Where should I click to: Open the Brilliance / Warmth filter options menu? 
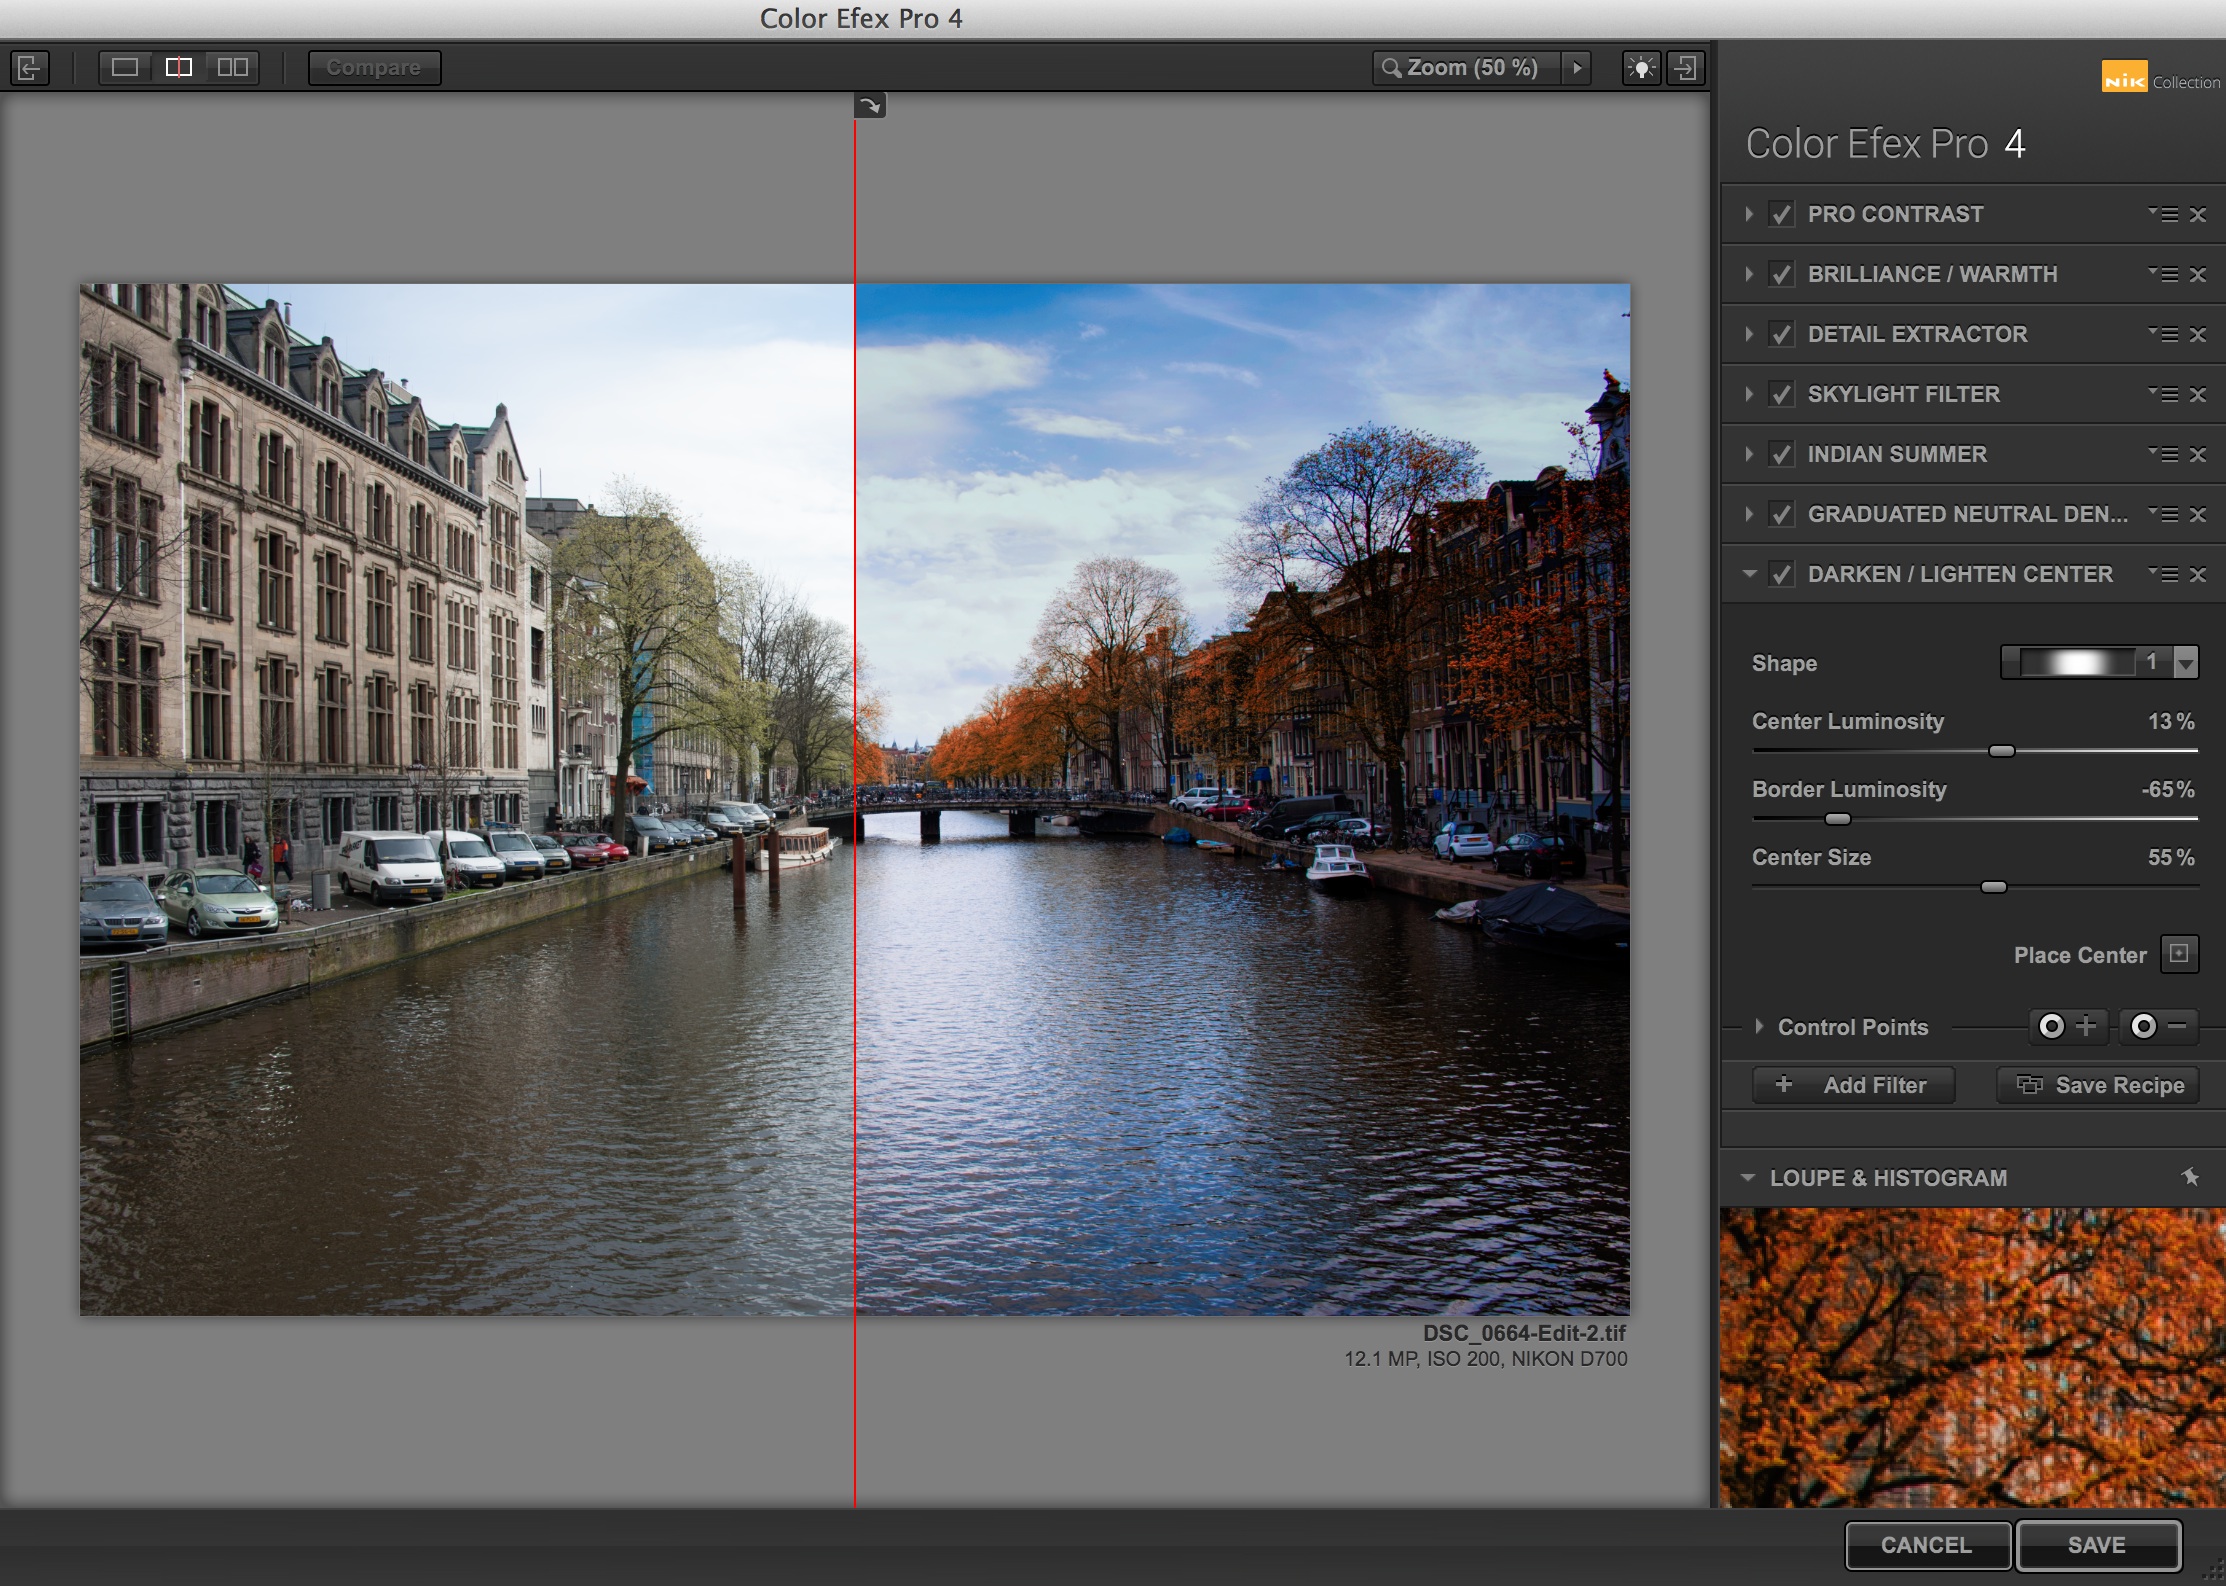coord(2163,274)
